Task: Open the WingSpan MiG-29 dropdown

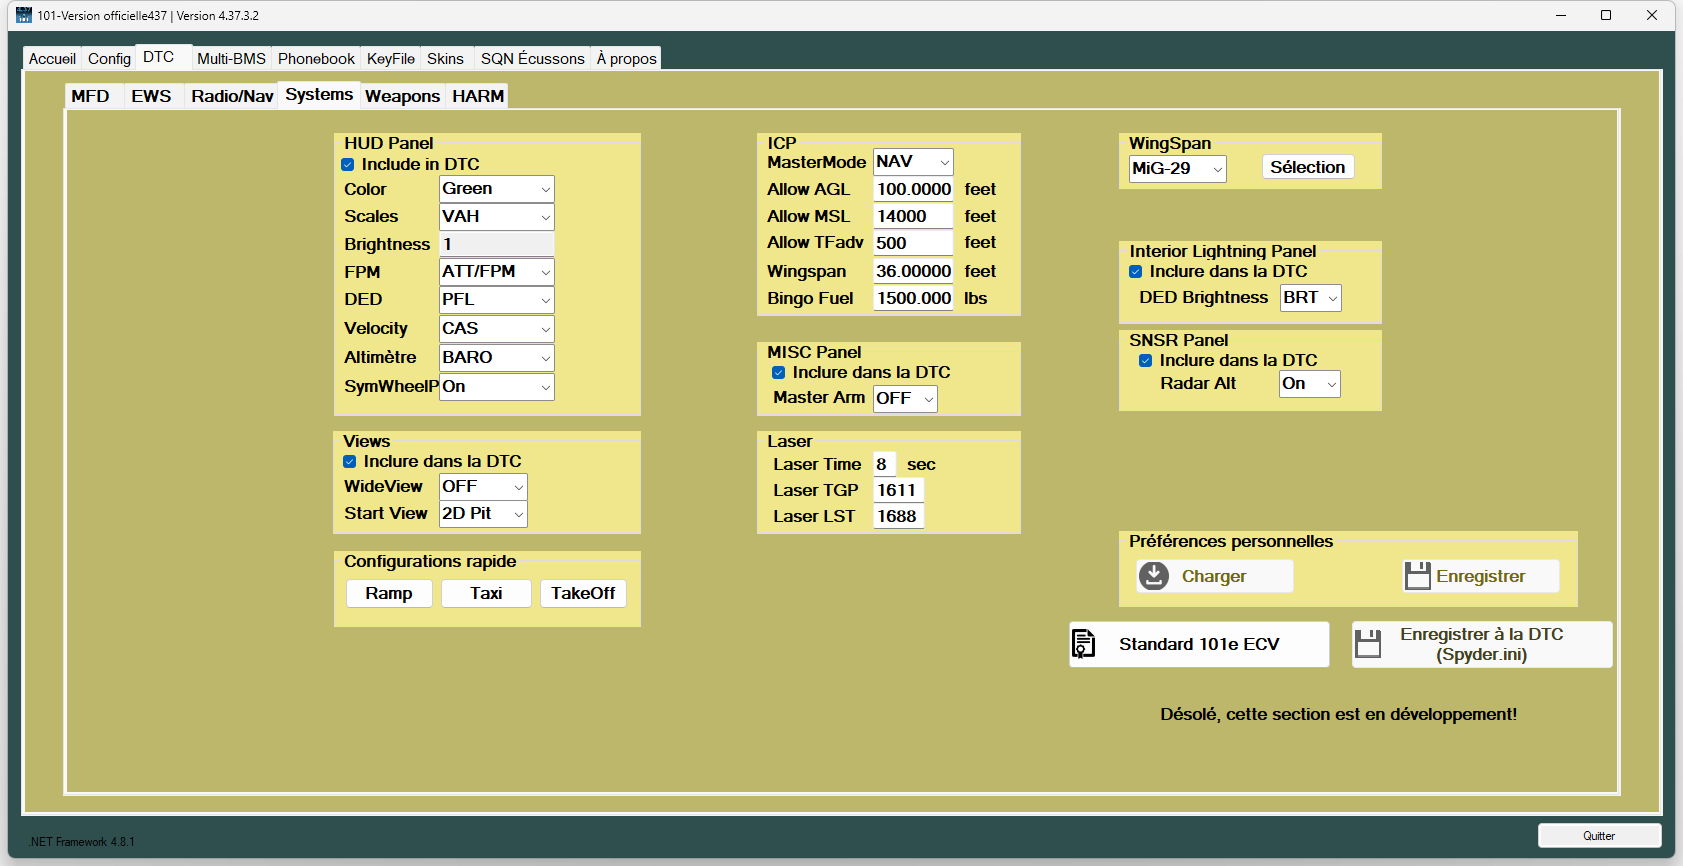Action: click(1177, 169)
